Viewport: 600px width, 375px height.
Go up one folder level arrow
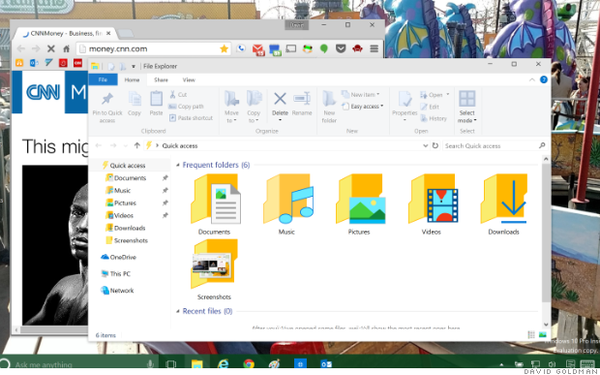click(137, 145)
